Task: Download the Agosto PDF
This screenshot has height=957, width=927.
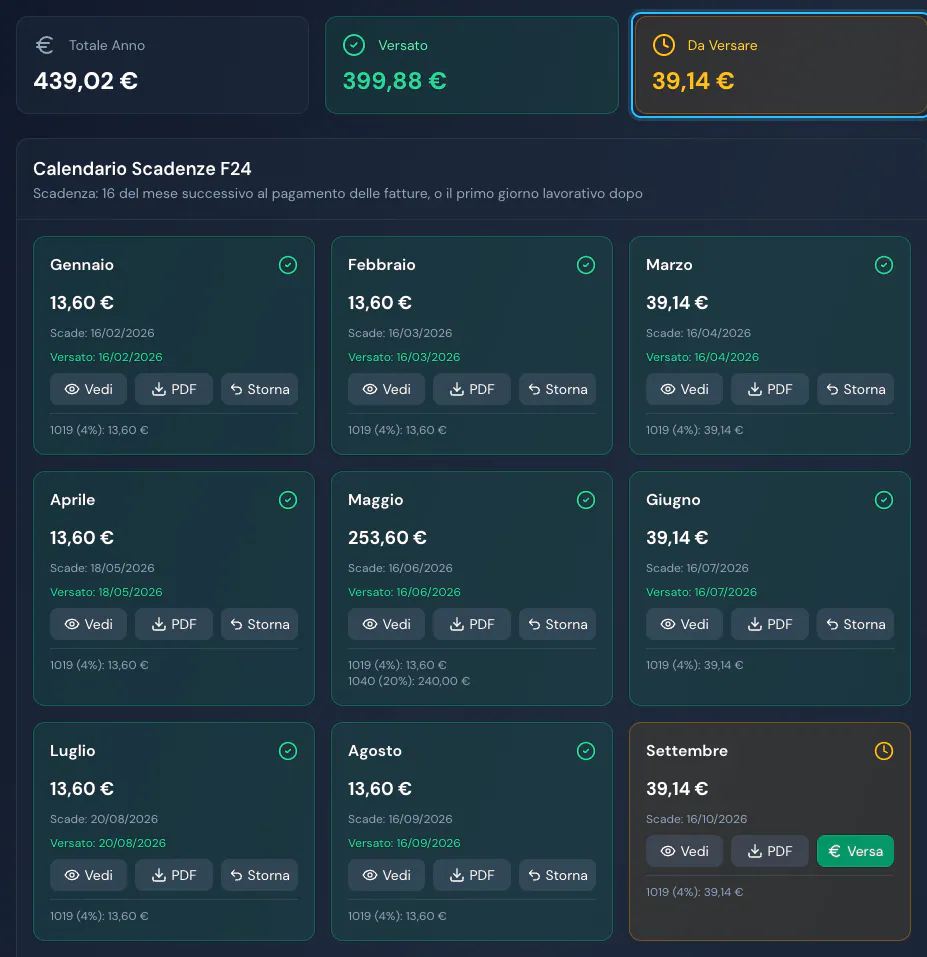Action: click(x=472, y=875)
